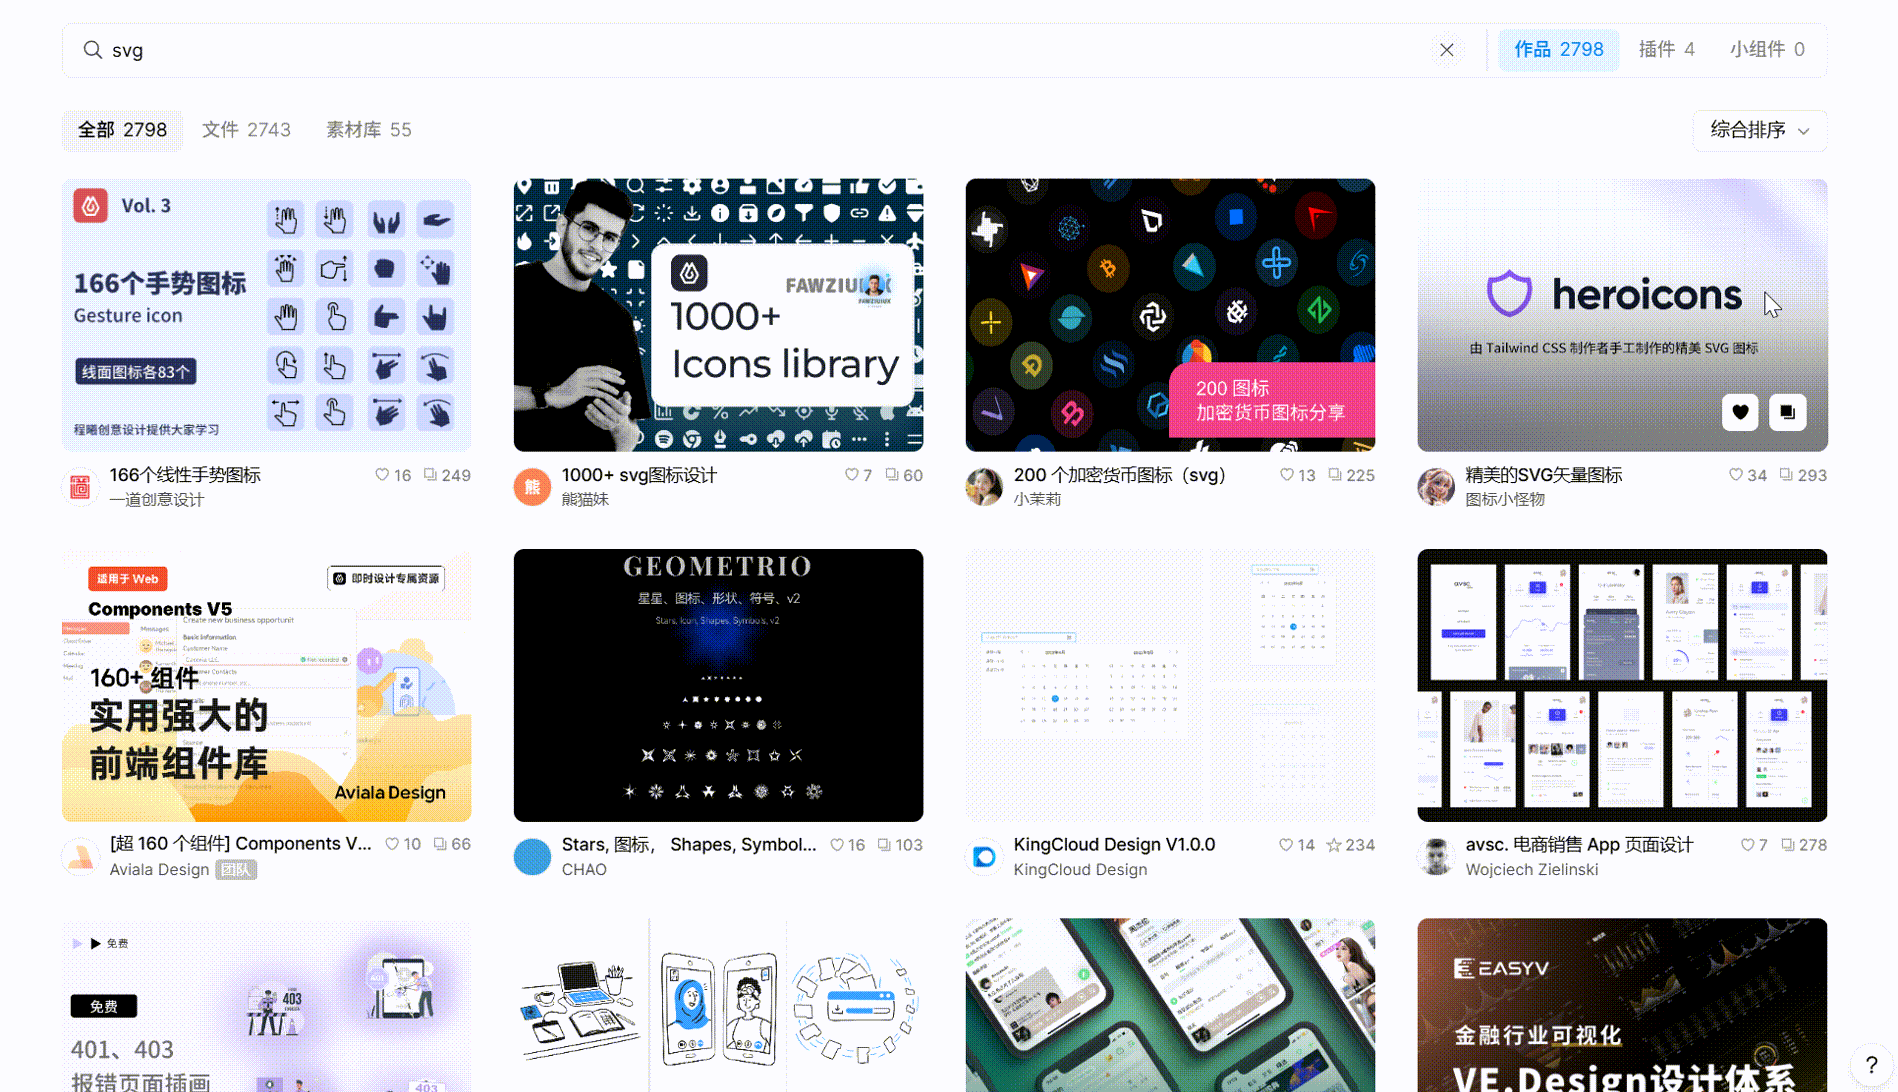Visit author 小茉莉
1898x1092 pixels.
coord(1037,500)
